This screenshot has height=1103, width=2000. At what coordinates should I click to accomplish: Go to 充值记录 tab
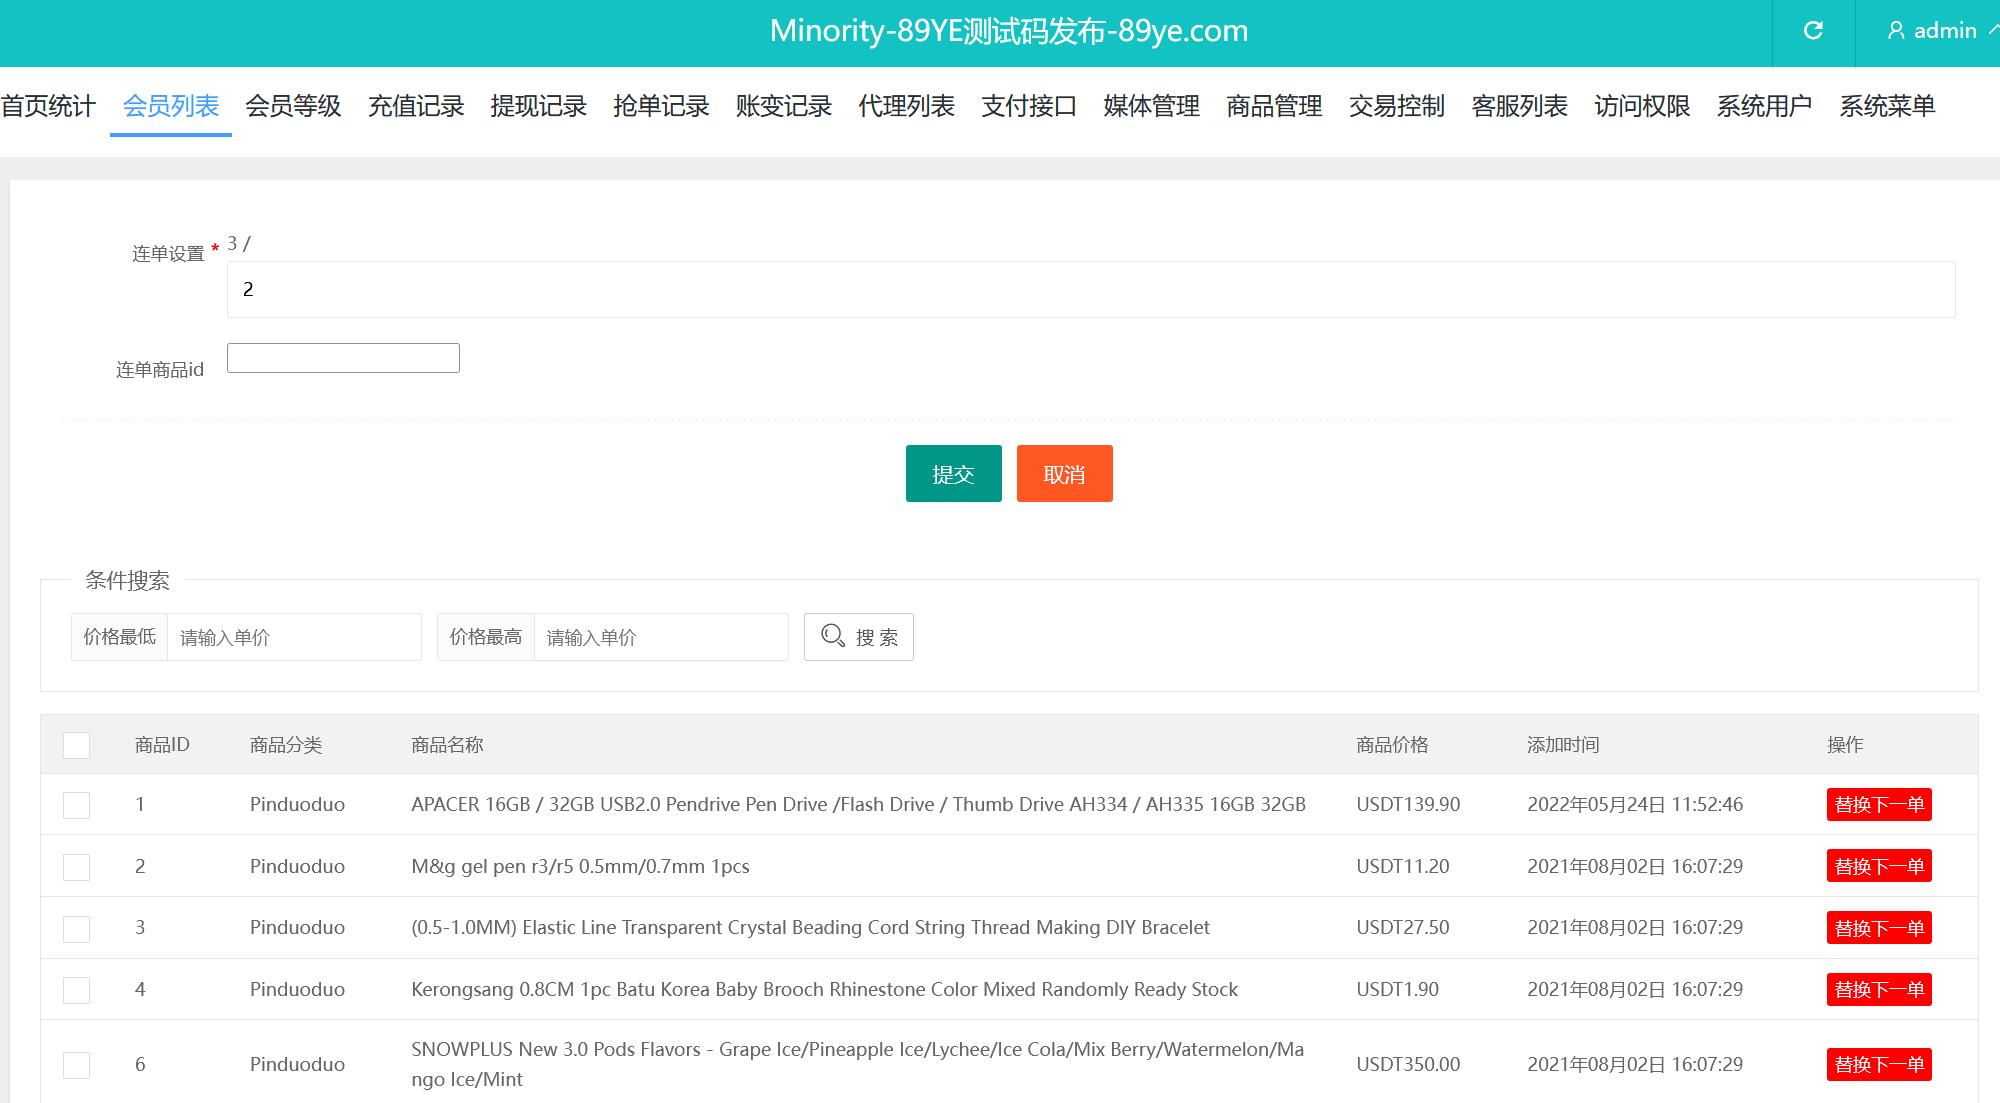click(416, 106)
